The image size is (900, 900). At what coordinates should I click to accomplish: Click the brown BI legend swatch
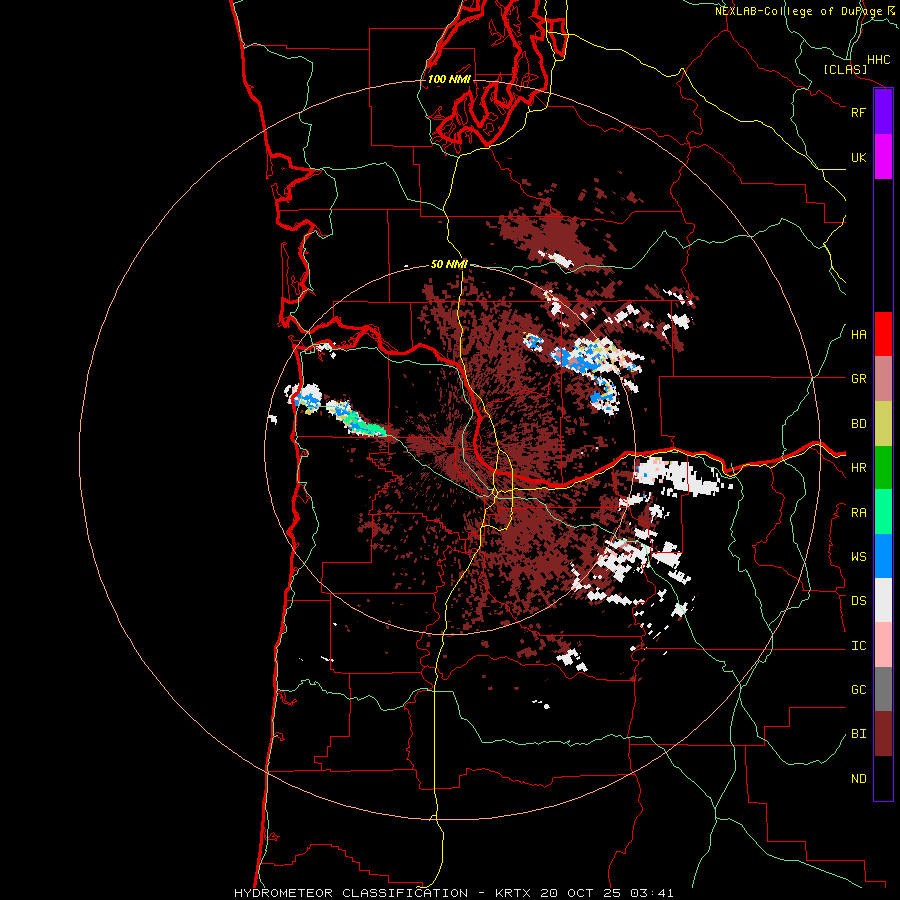883,734
